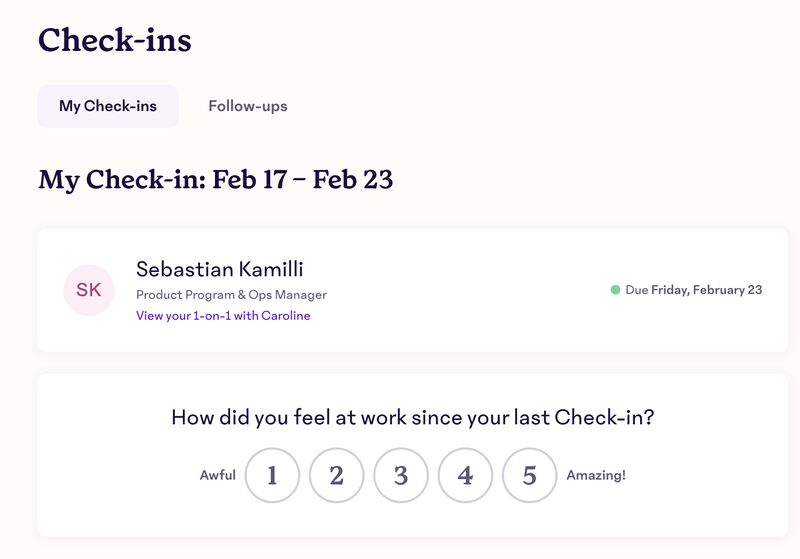Click the My Check-in: Feb 17 – Feb 23 heading
Screen dimensions: 800x559
tap(215, 180)
